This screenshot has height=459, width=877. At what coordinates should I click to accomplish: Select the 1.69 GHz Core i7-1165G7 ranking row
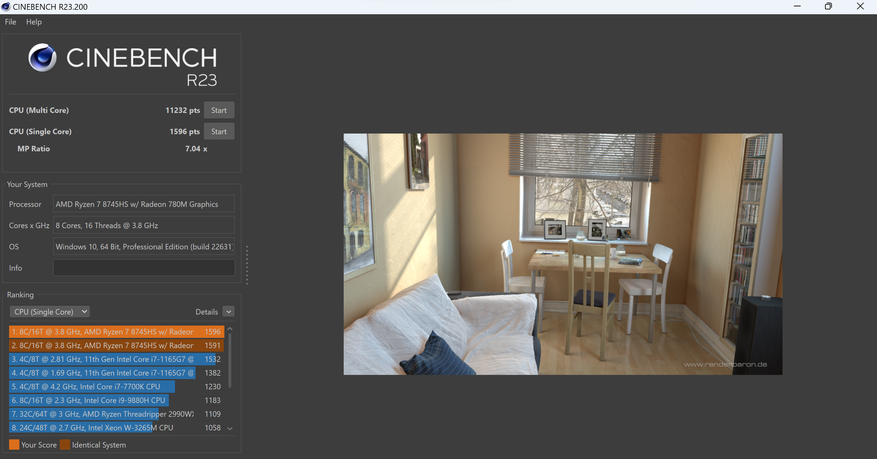[116, 373]
